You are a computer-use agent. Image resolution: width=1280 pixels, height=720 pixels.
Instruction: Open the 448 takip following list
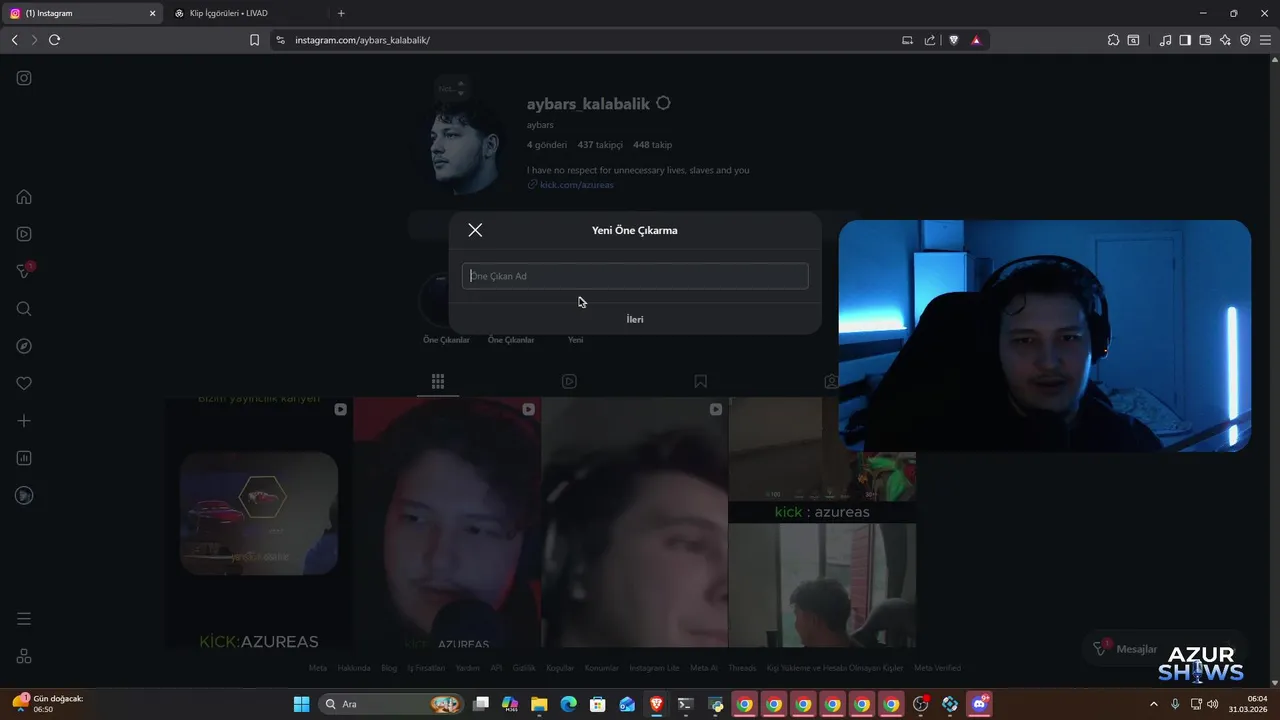(x=652, y=145)
